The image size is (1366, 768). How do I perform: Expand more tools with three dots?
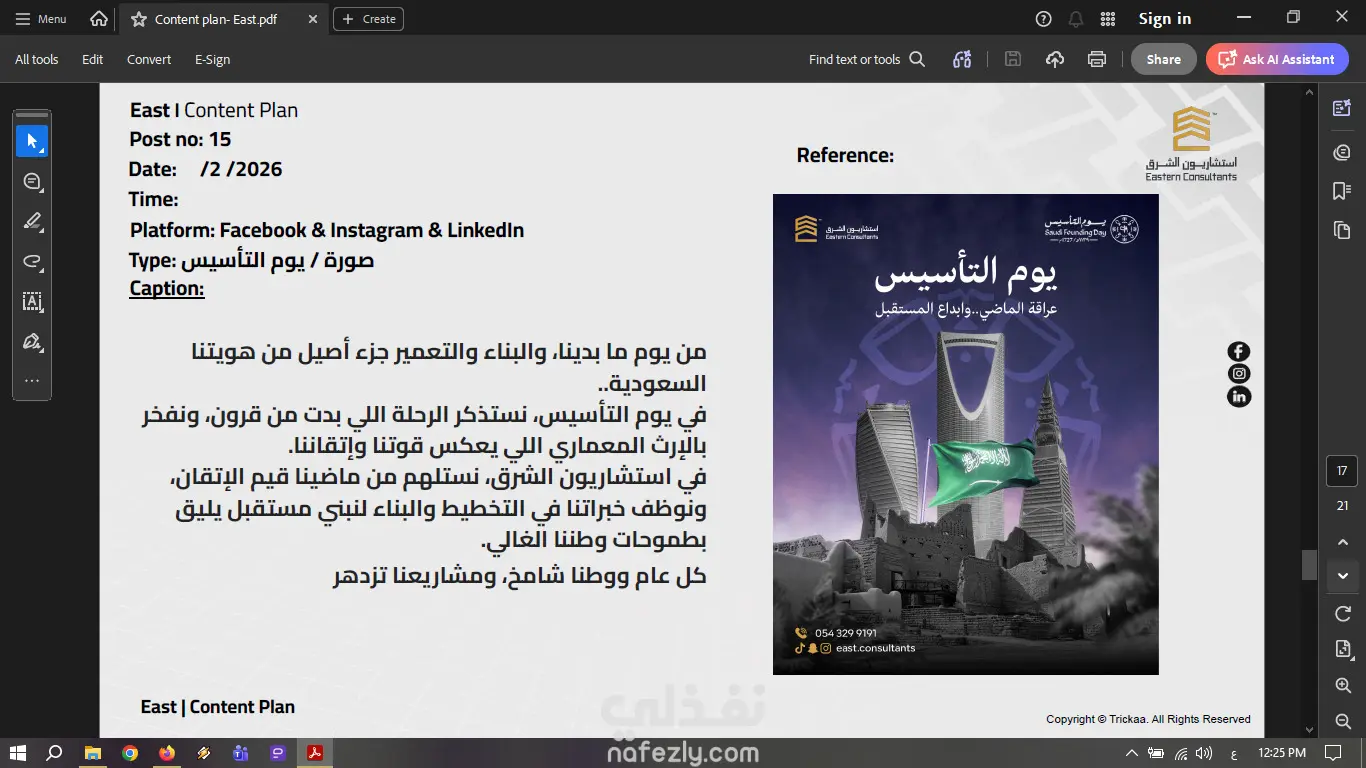pos(32,381)
